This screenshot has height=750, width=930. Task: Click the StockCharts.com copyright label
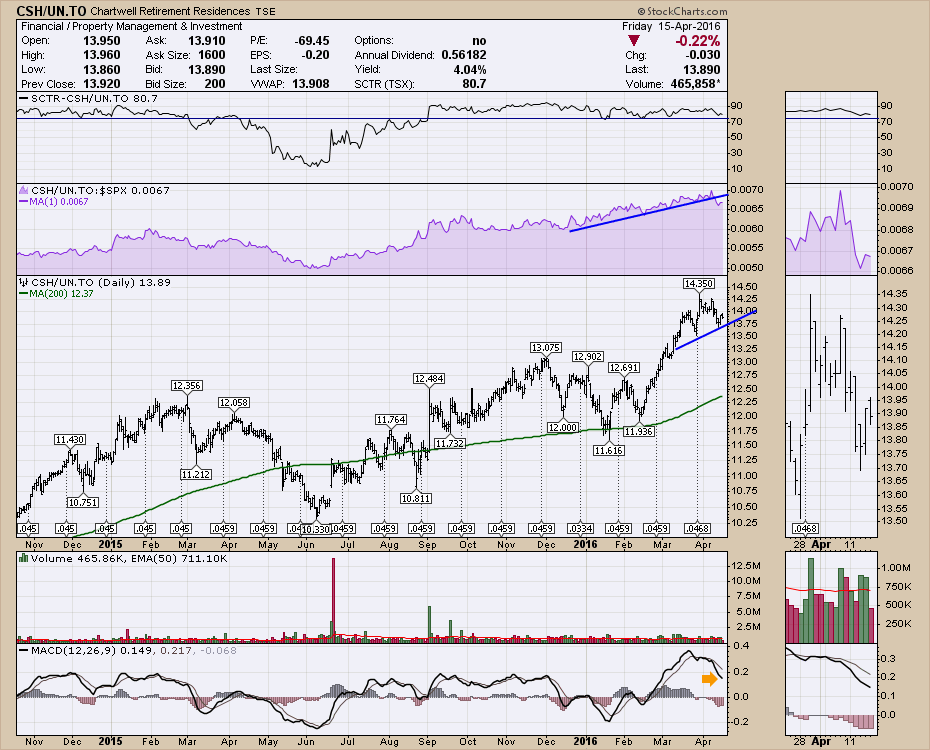point(683,11)
